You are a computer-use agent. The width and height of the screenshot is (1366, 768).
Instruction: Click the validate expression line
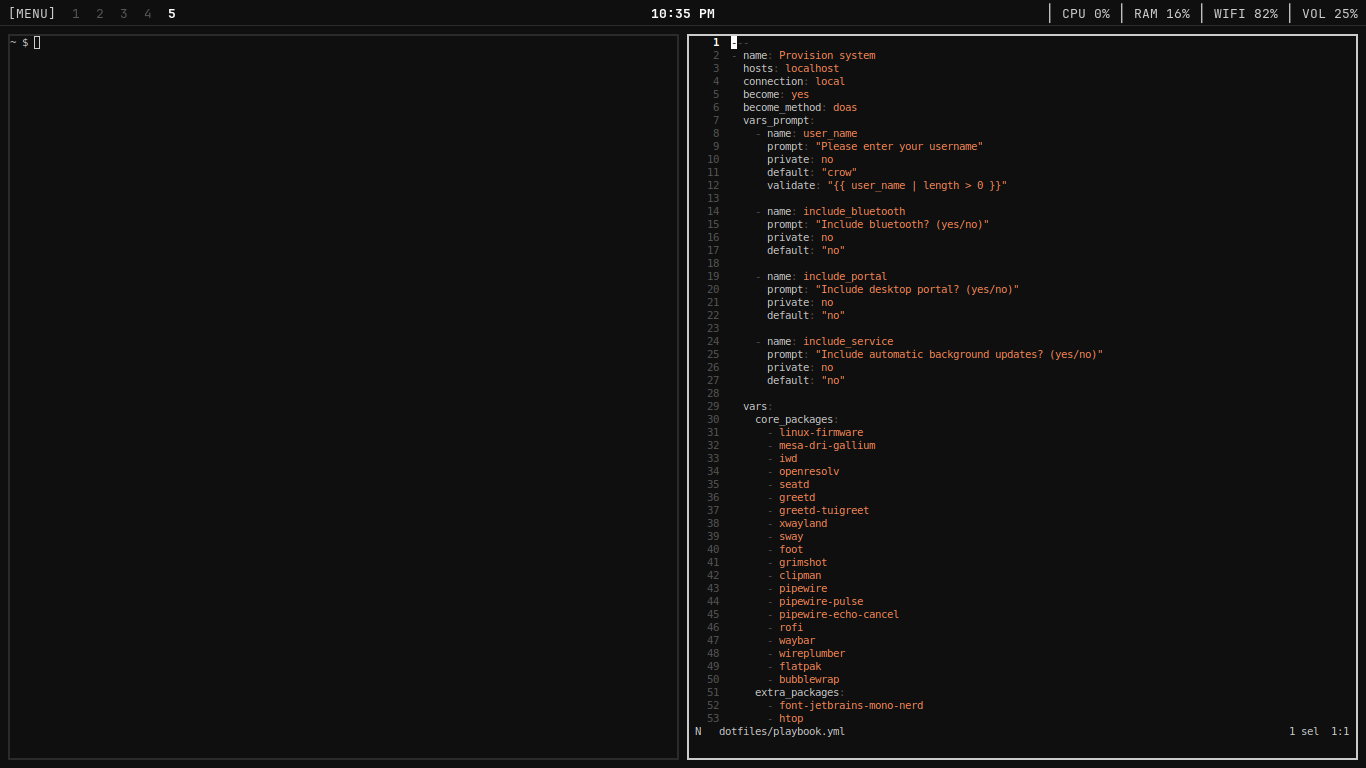[887, 186]
